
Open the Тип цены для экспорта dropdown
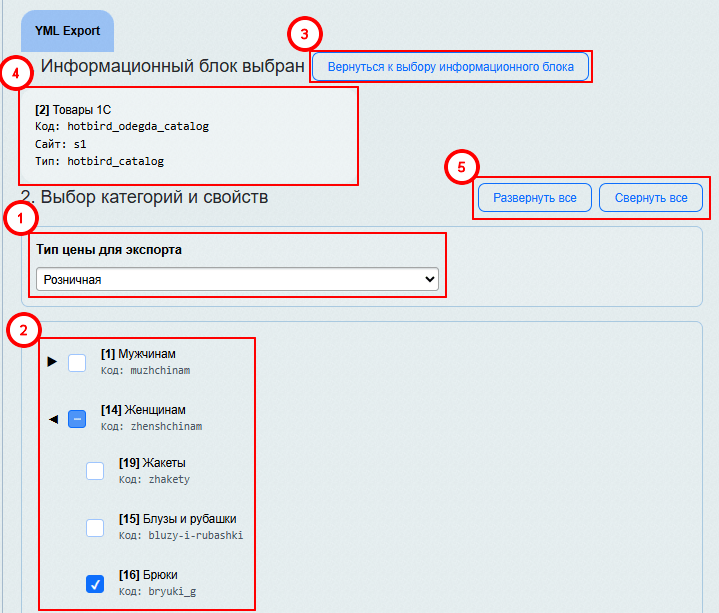pos(237,280)
